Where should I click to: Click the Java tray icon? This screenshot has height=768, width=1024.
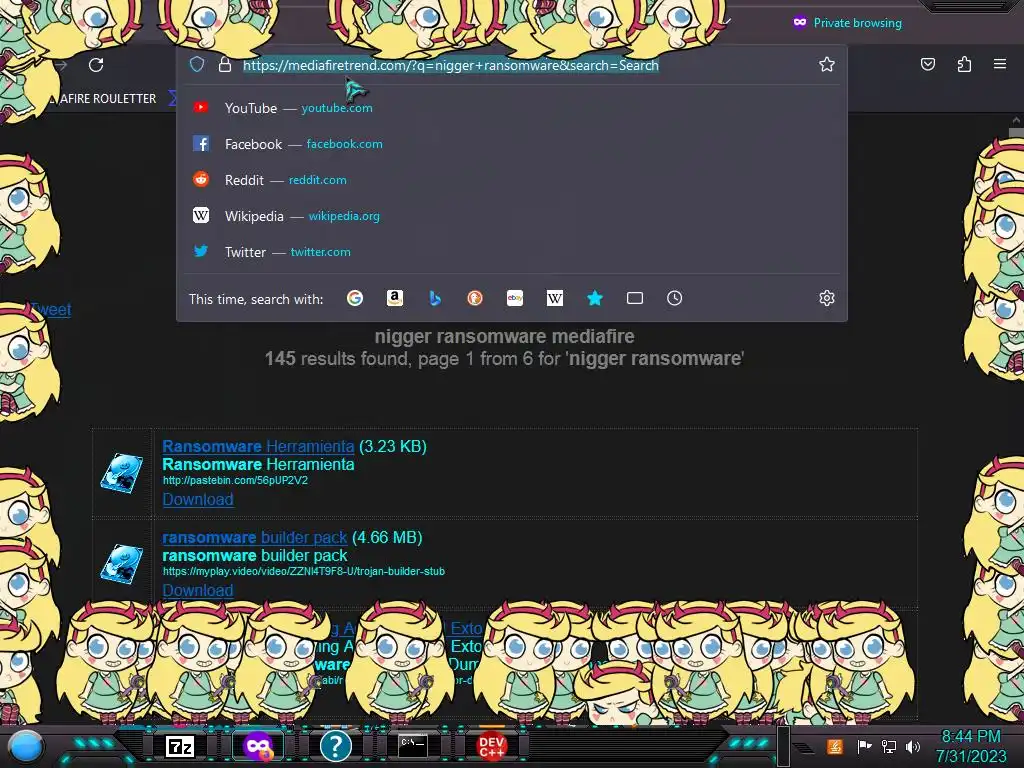coord(835,746)
